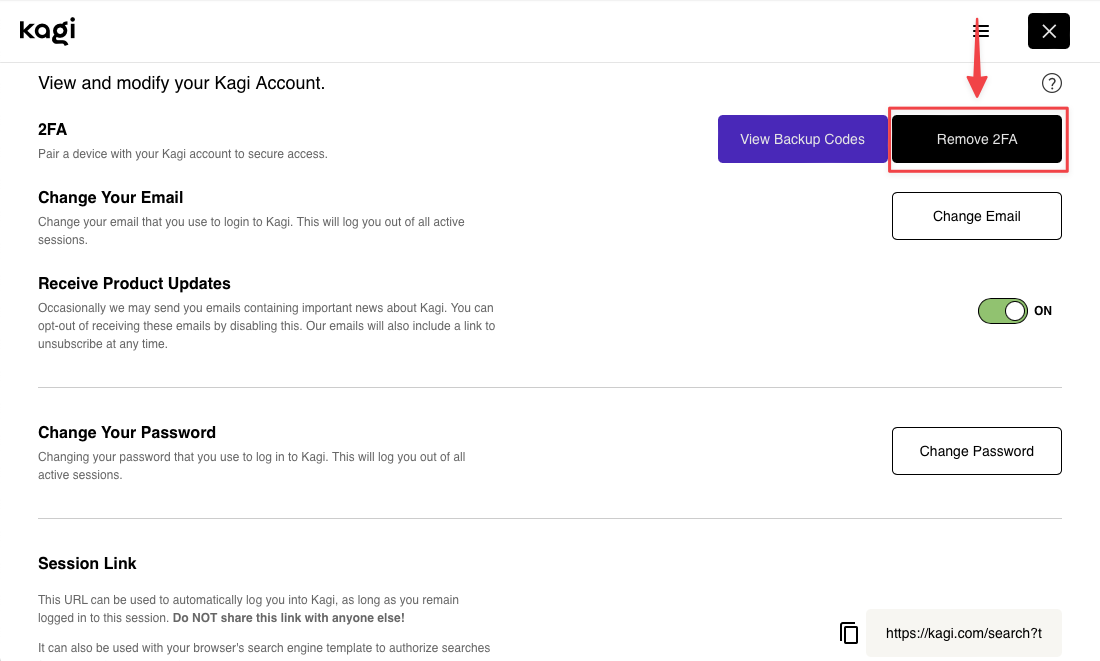The height and width of the screenshot is (661, 1100).
Task: Click View Backup Codes
Action: tap(803, 139)
